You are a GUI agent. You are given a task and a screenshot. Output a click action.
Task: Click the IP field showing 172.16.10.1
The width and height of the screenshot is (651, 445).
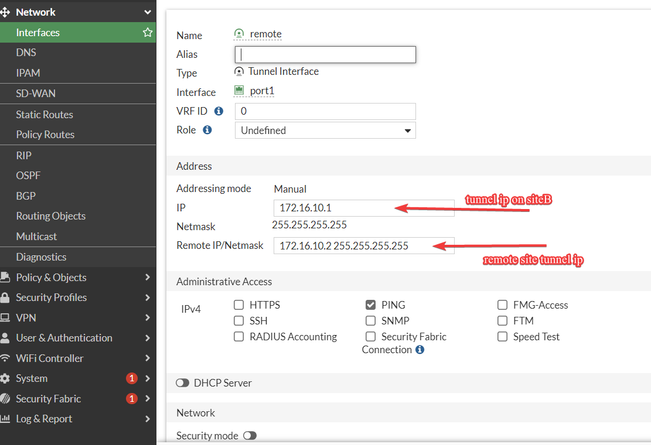[x=364, y=208]
